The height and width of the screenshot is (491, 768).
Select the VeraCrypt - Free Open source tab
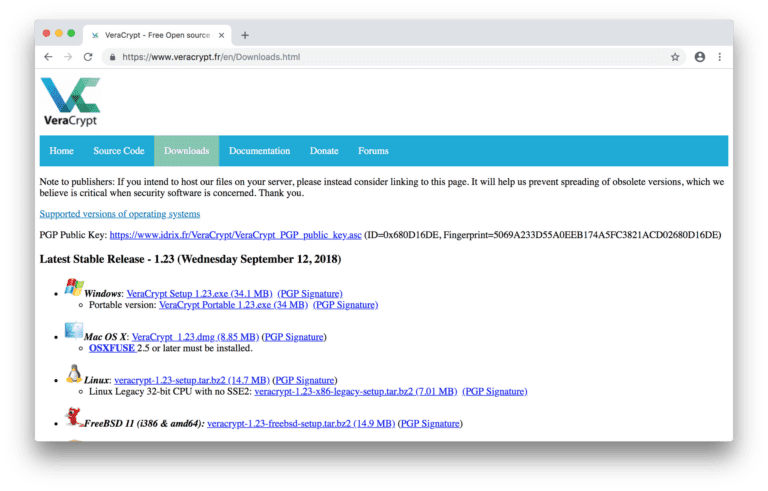point(157,35)
